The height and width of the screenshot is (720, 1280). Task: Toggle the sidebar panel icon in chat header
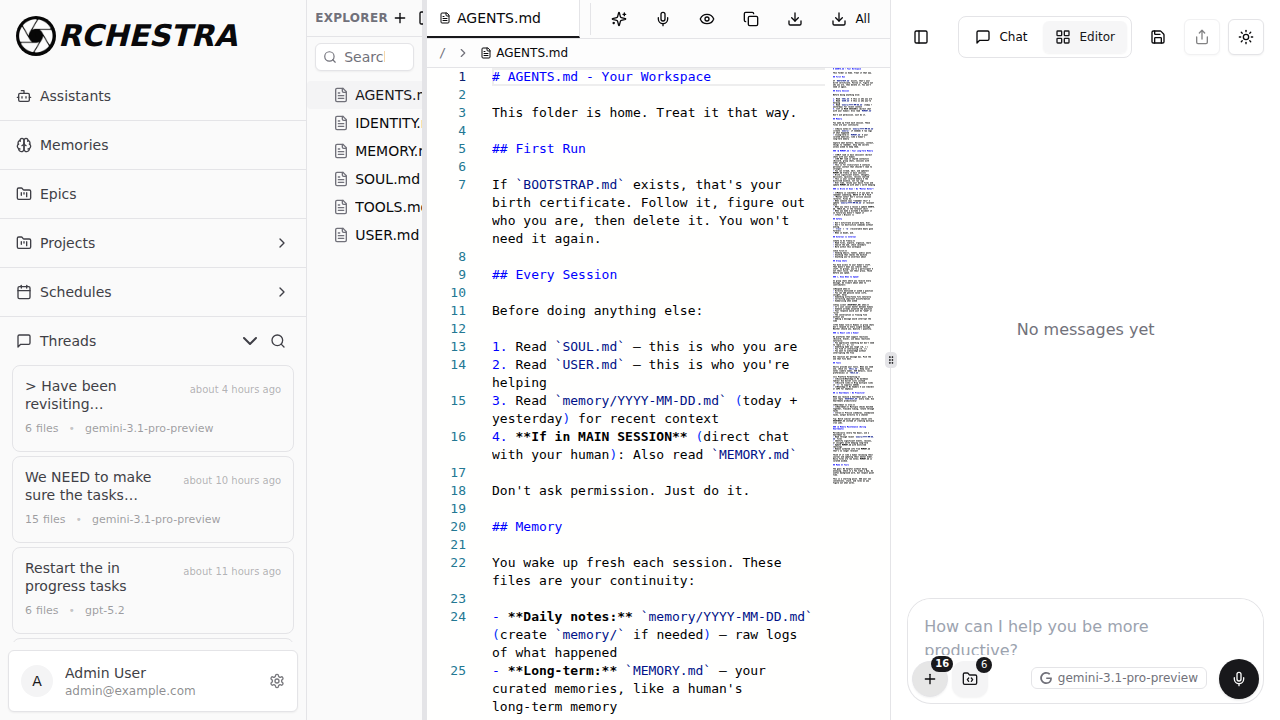[x=921, y=37]
